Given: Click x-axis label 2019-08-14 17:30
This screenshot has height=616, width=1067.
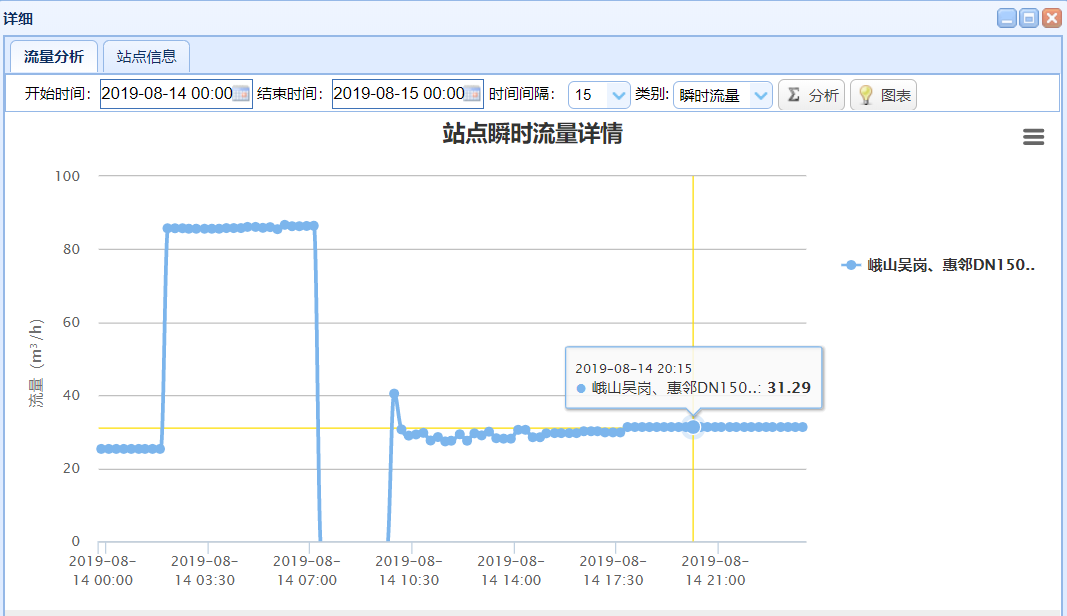Looking at the screenshot, I should 613,570.
